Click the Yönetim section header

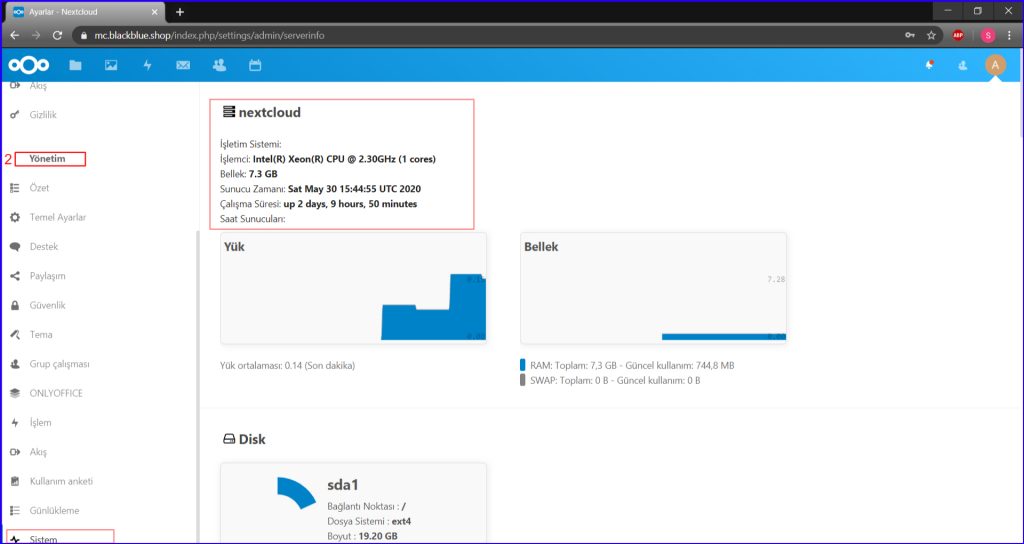point(47,159)
